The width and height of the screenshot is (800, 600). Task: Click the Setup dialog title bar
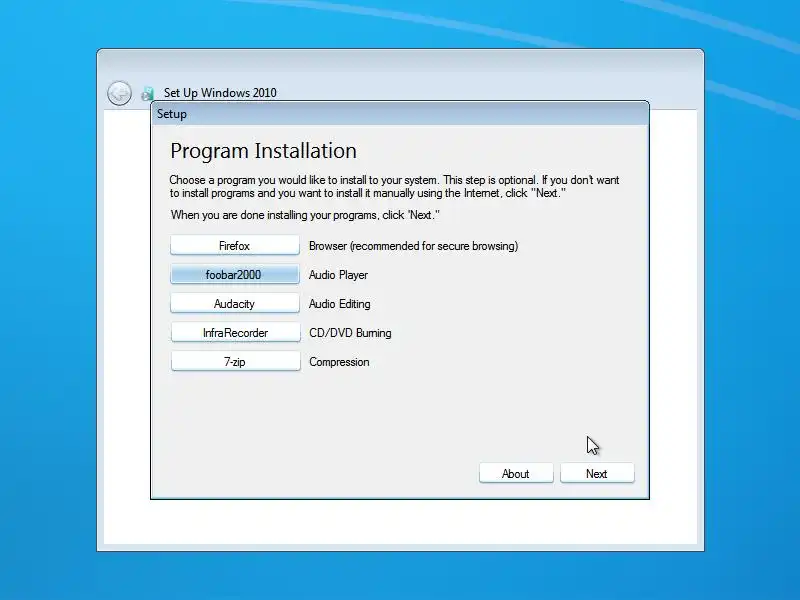coord(400,114)
